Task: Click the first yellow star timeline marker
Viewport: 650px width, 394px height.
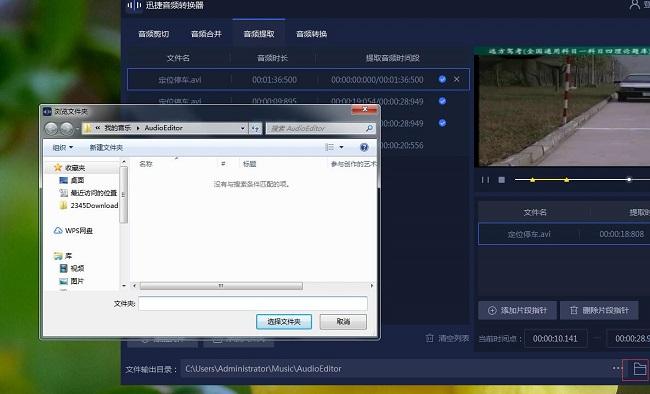Action: pos(533,180)
